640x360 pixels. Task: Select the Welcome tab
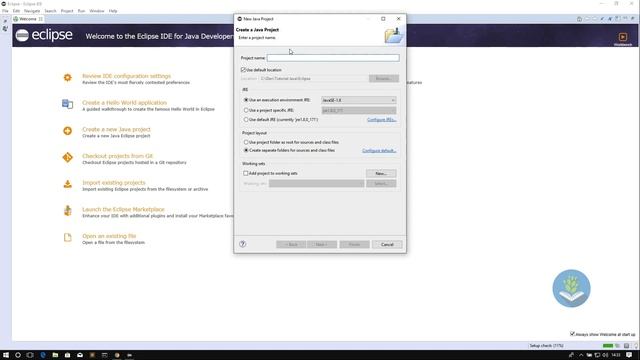click(x=28, y=19)
